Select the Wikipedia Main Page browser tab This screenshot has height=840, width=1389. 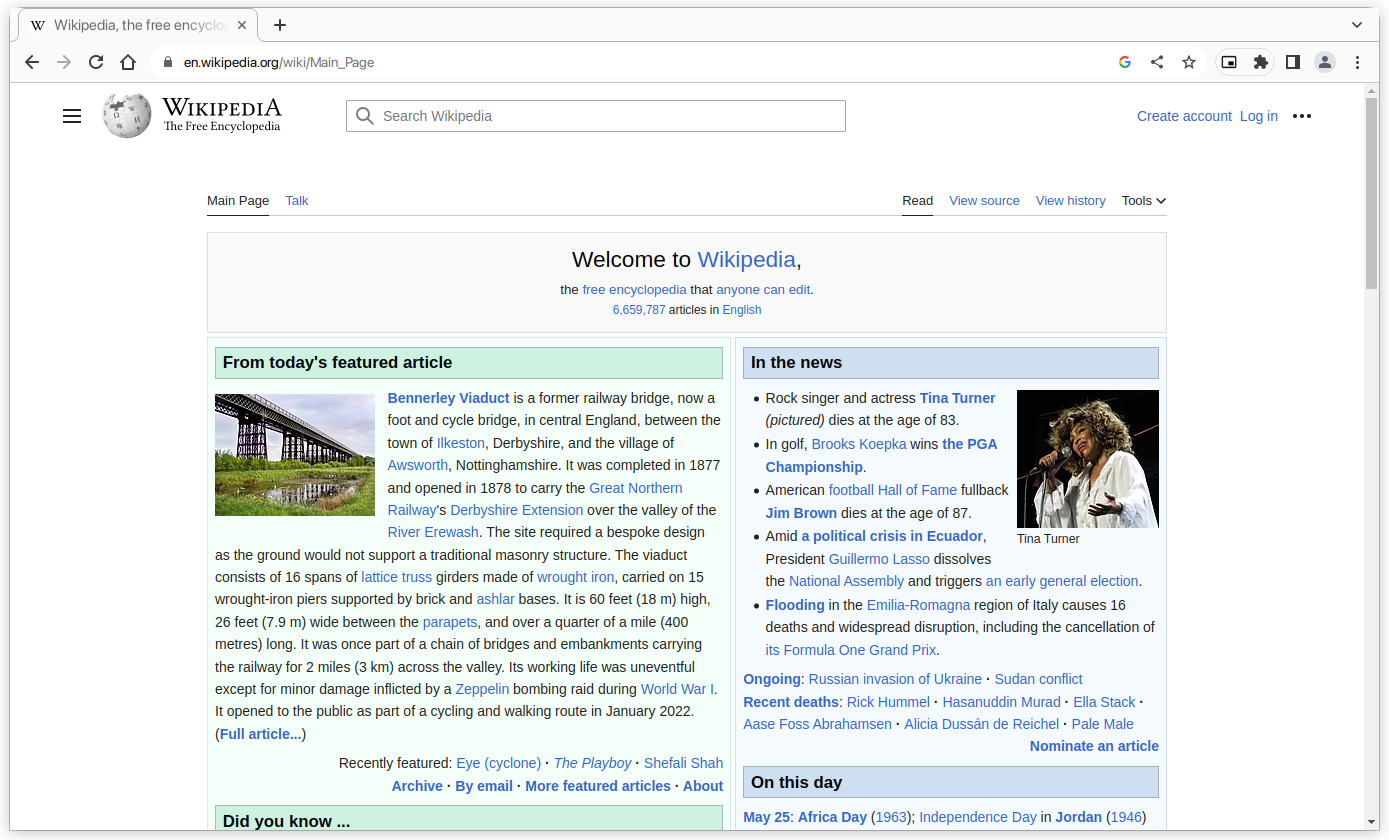click(139, 25)
